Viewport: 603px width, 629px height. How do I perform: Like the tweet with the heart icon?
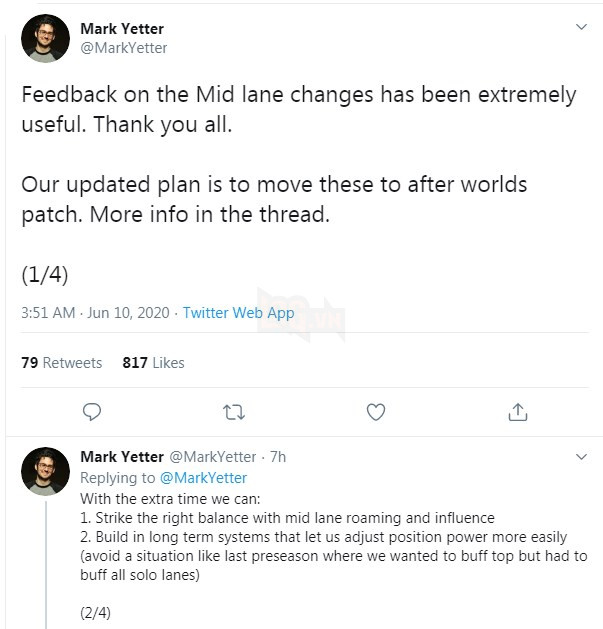click(376, 411)
